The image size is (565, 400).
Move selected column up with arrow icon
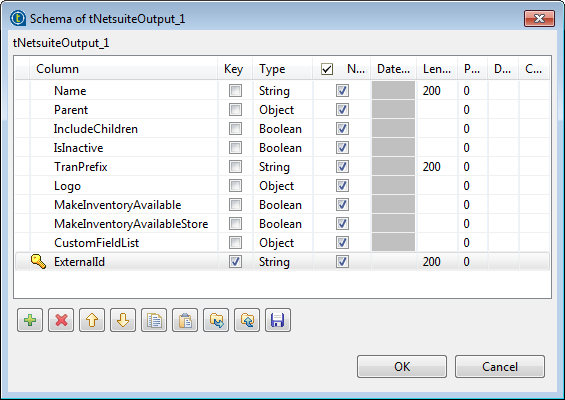[92, 320]
